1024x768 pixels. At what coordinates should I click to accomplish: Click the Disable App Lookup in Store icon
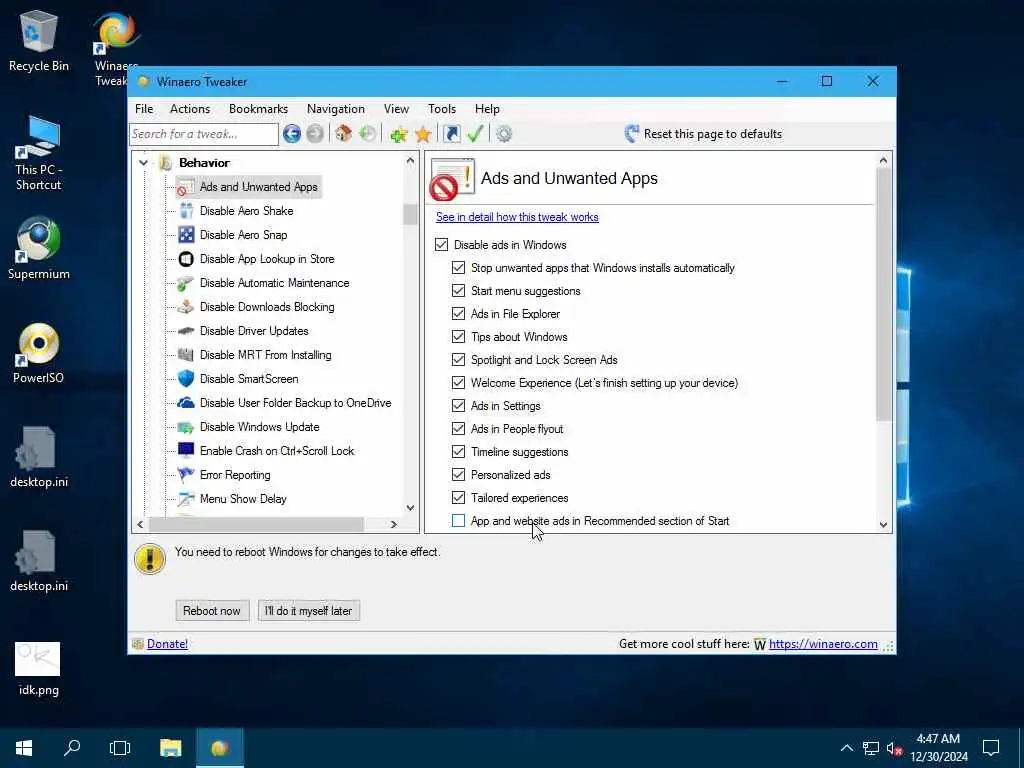point(186,259)
